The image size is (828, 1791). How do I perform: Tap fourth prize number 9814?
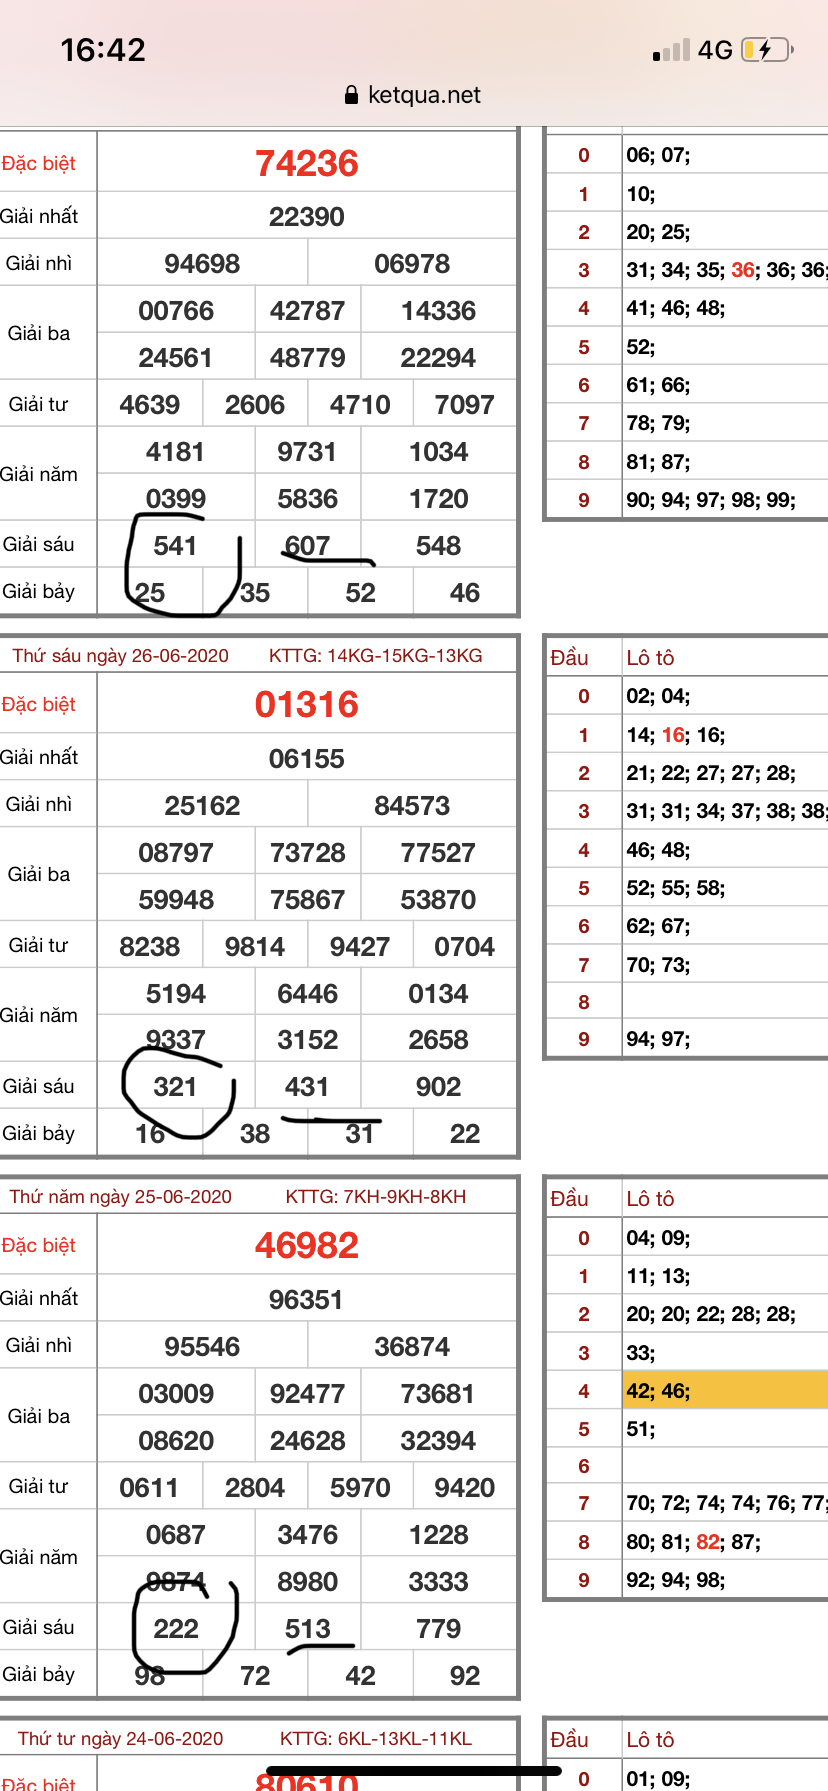click(255, 947)
